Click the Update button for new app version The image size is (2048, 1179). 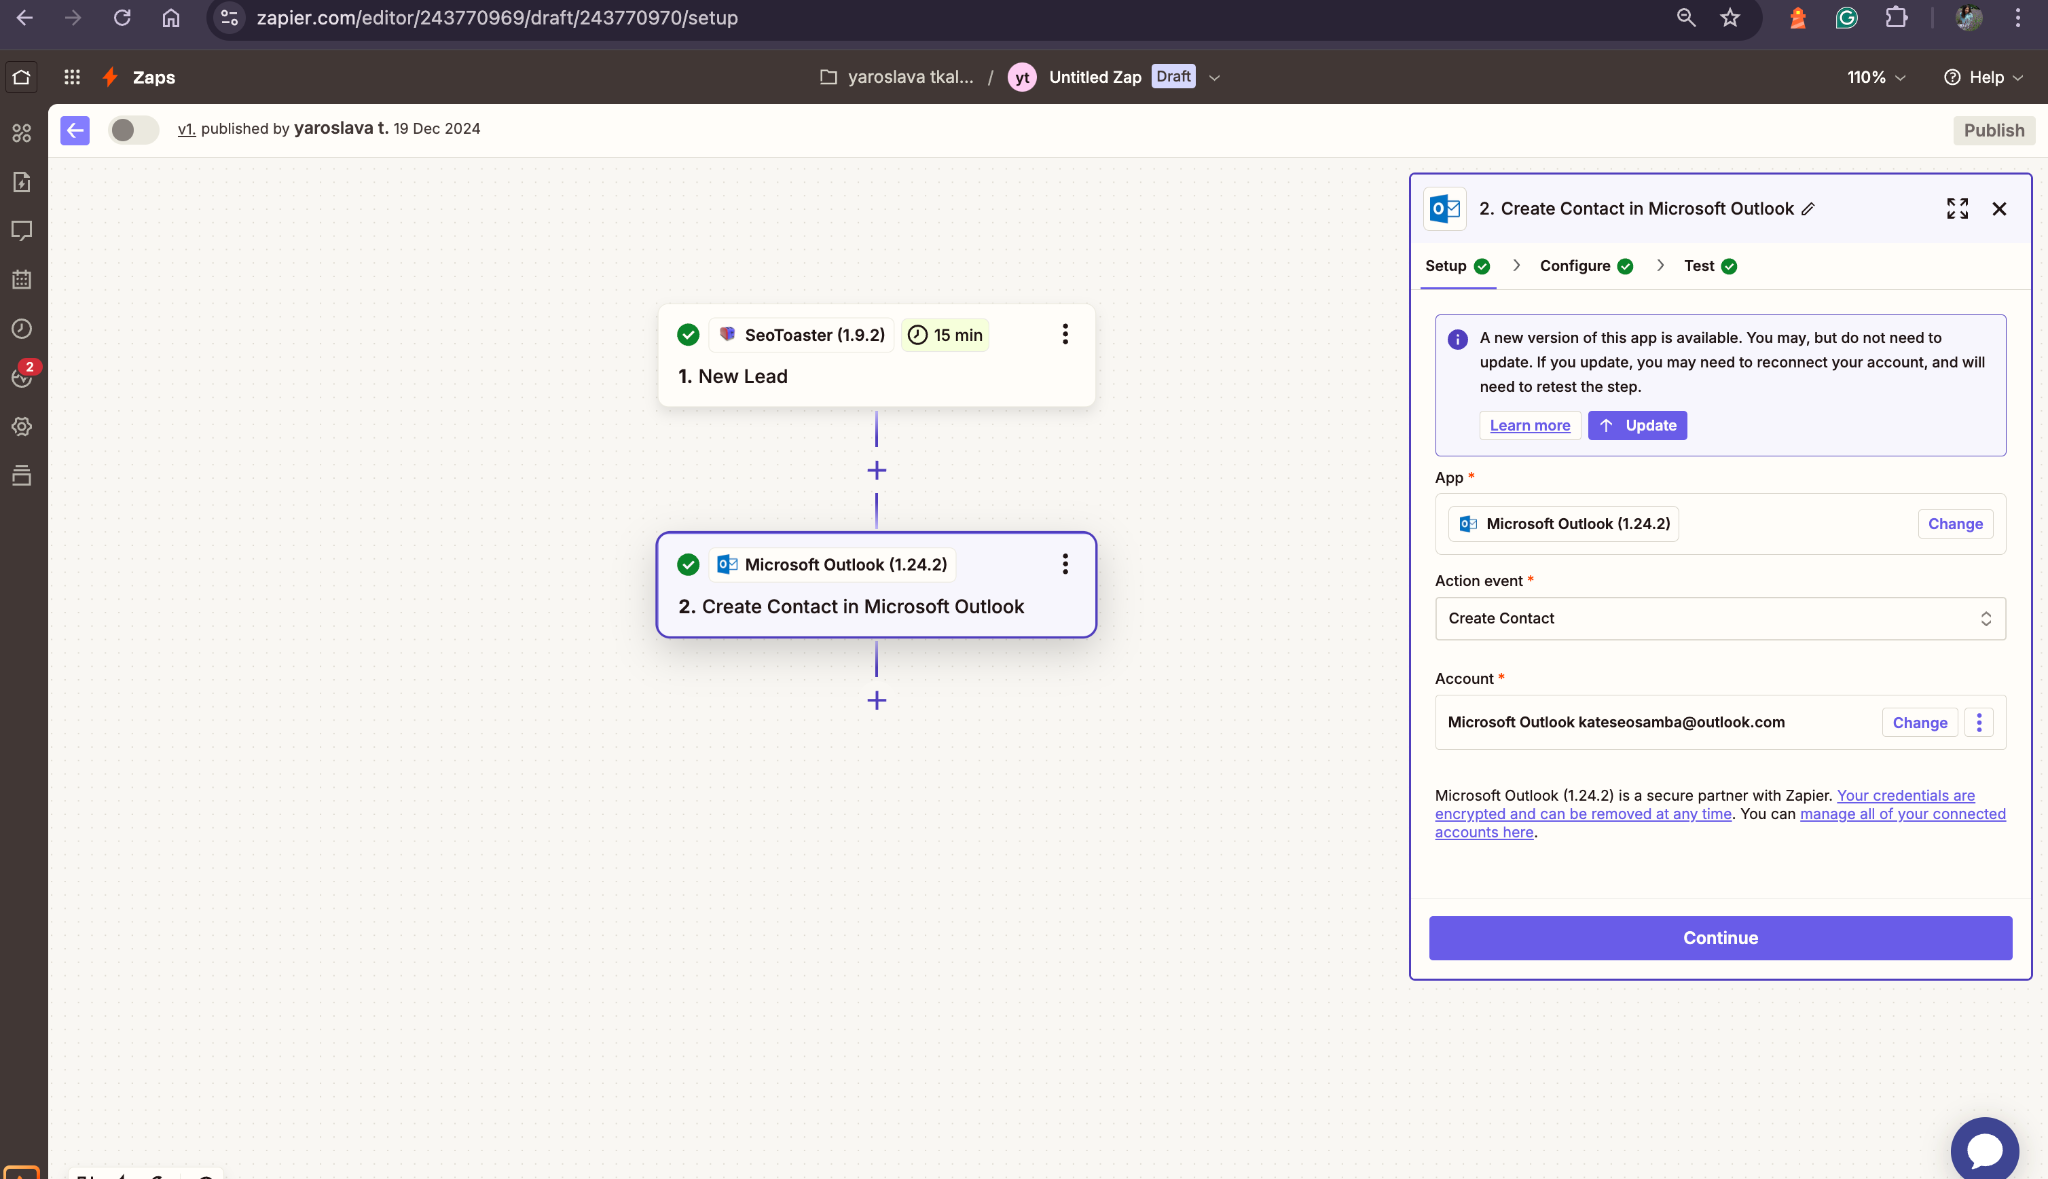click(x=1637, y=423)
